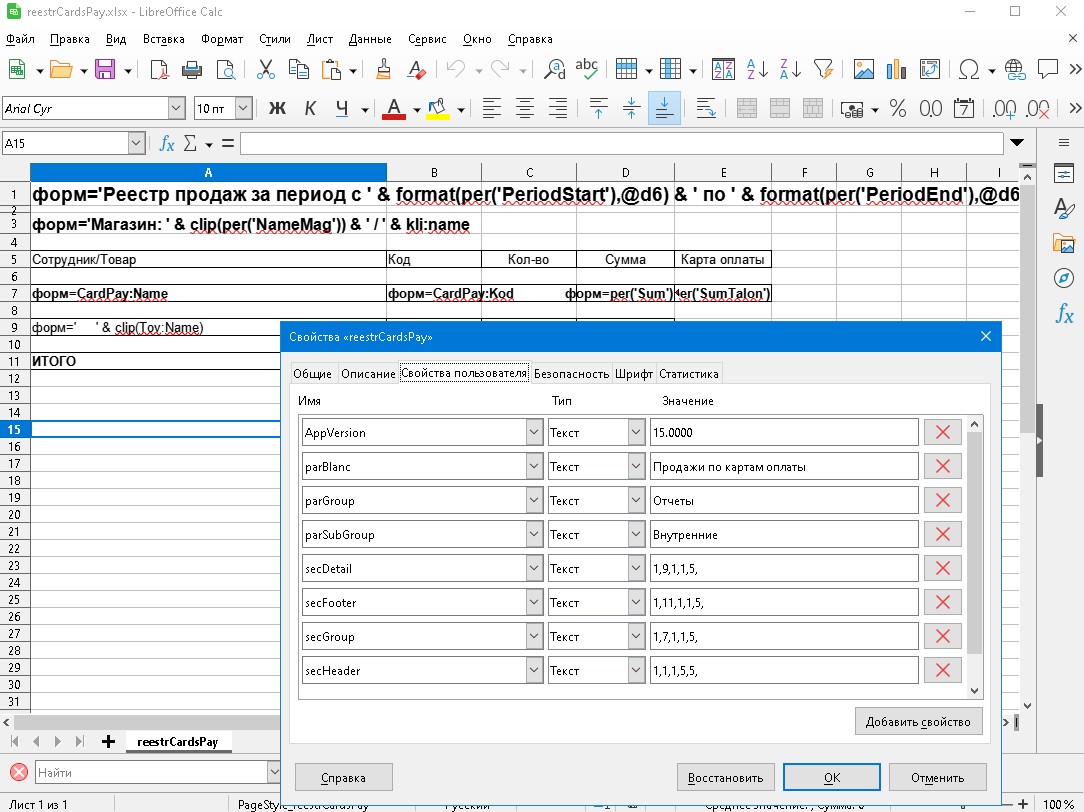Click the Добавить свойство button
This screenshot has width=1084, height=812.
coord(919,722)
